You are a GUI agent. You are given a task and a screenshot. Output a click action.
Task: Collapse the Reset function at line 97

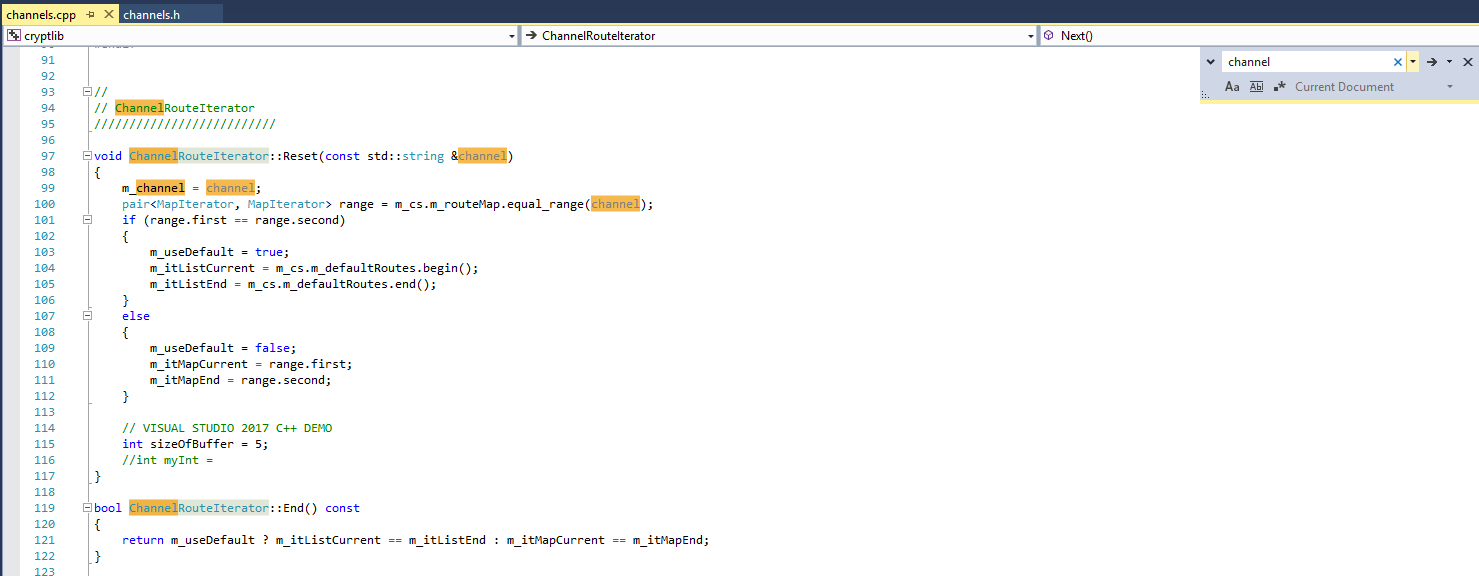[x=87, y=156]
